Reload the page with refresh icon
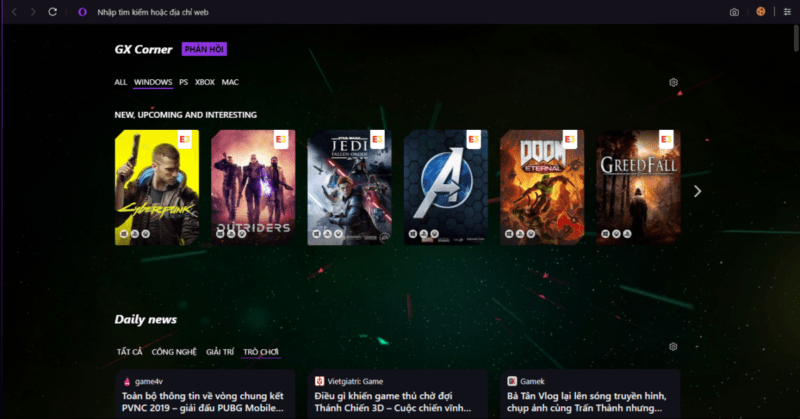 click(x=52, y=12)
